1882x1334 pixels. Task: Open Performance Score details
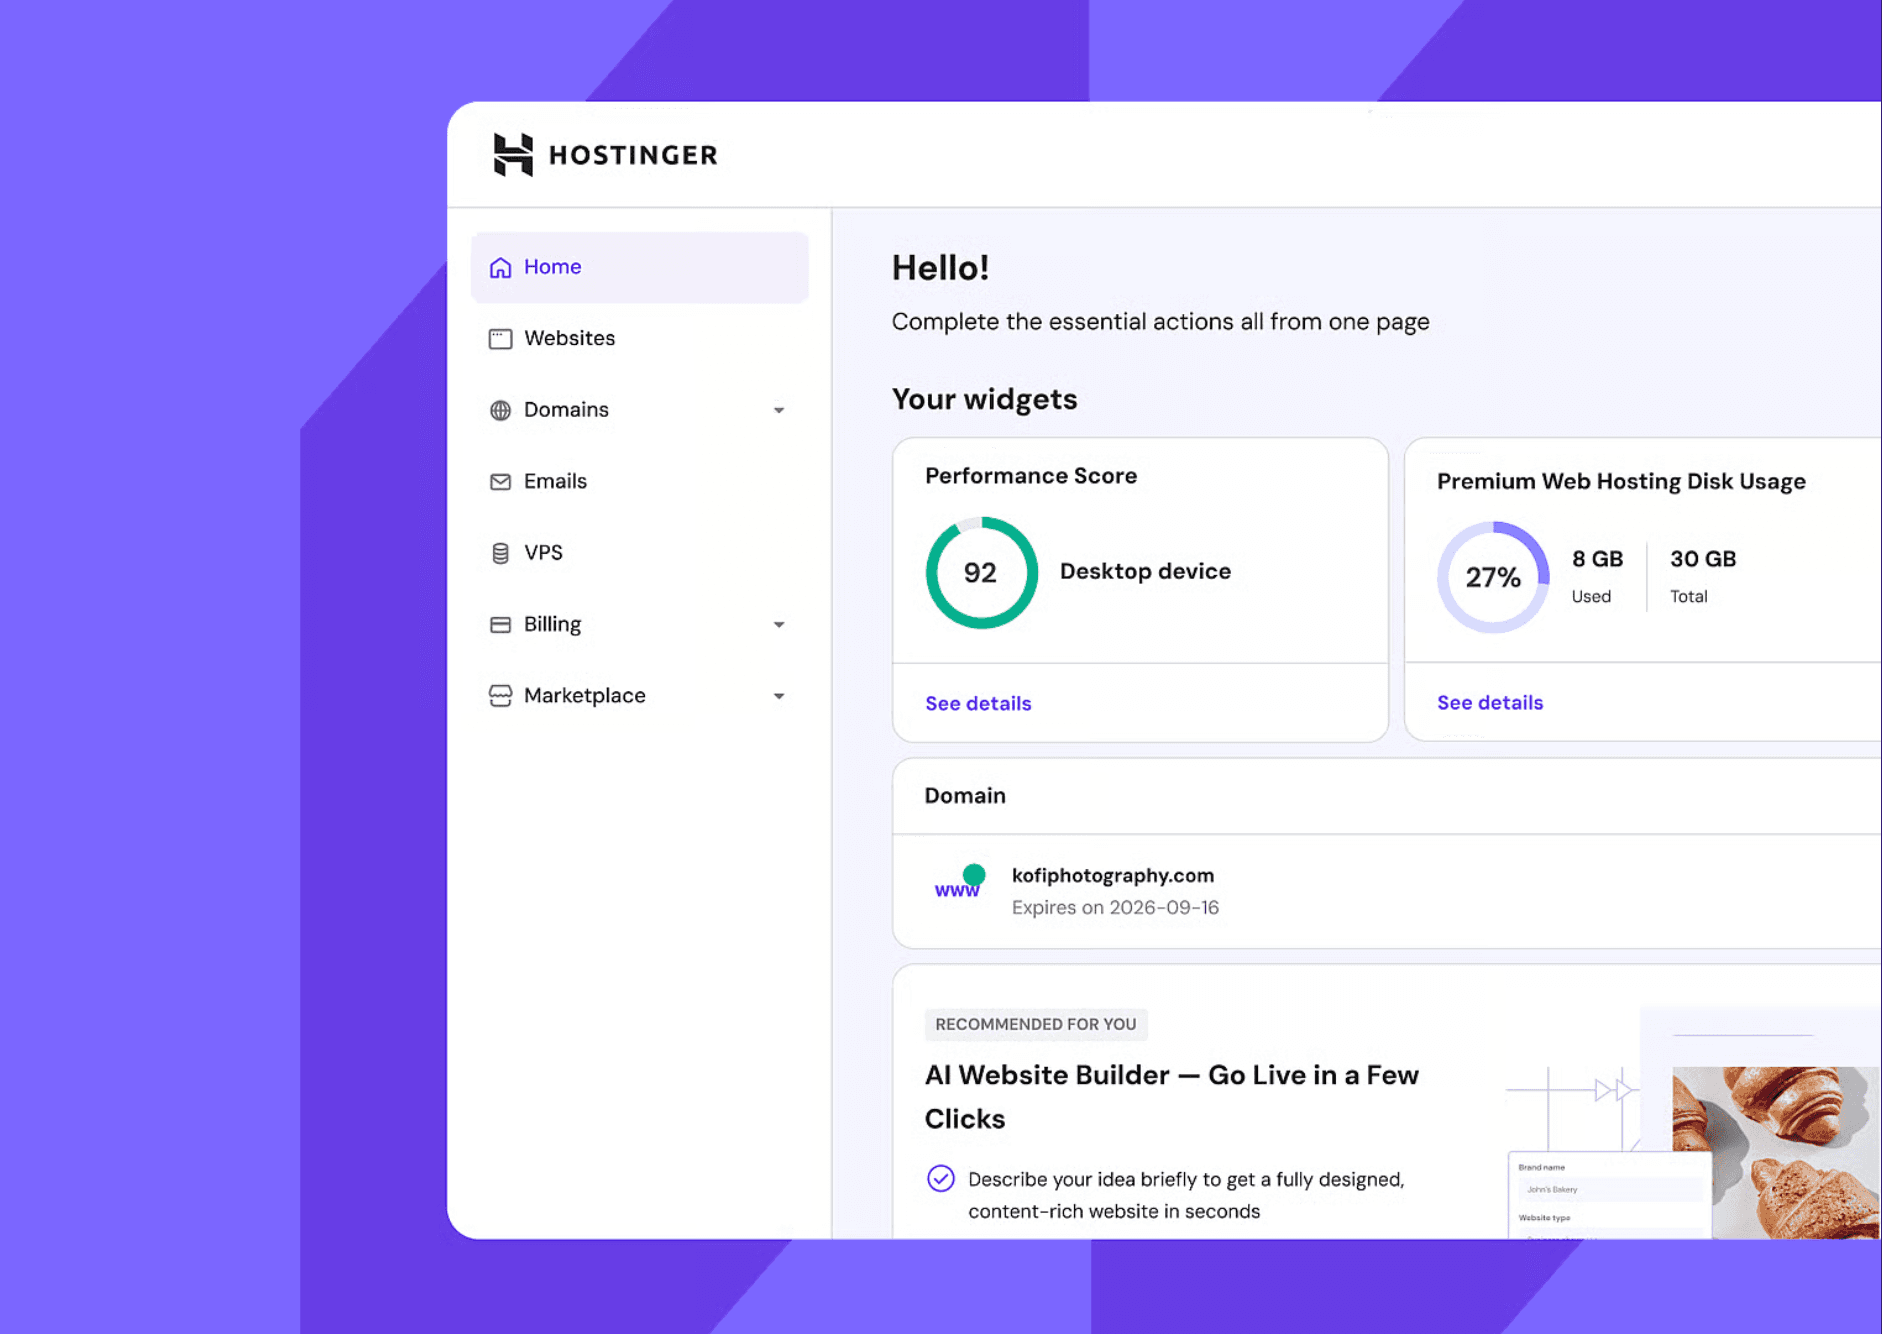click(x=977, y=703)
